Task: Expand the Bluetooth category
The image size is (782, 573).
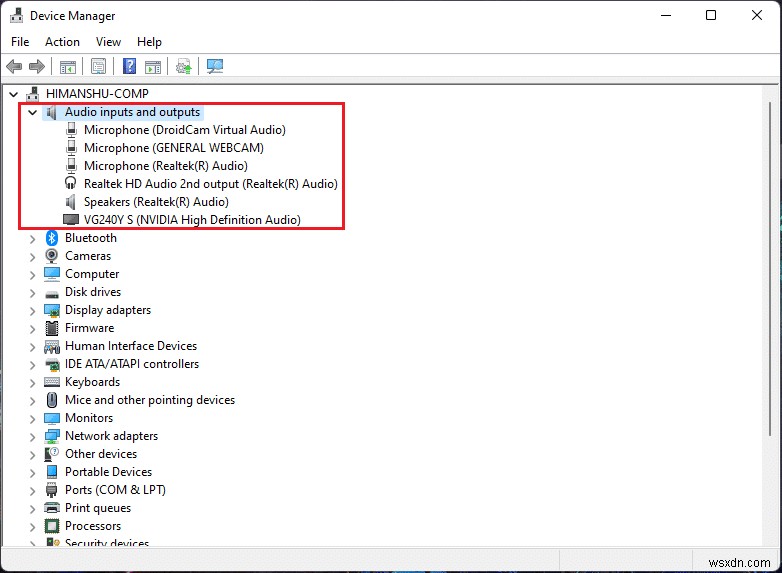Action: [32, 239]
